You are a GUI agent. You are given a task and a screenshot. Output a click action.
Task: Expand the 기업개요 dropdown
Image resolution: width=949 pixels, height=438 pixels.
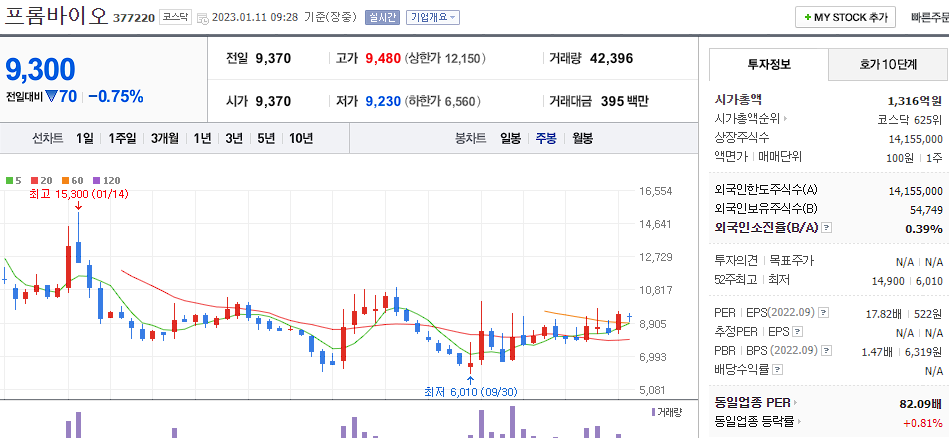click(433, 18)
